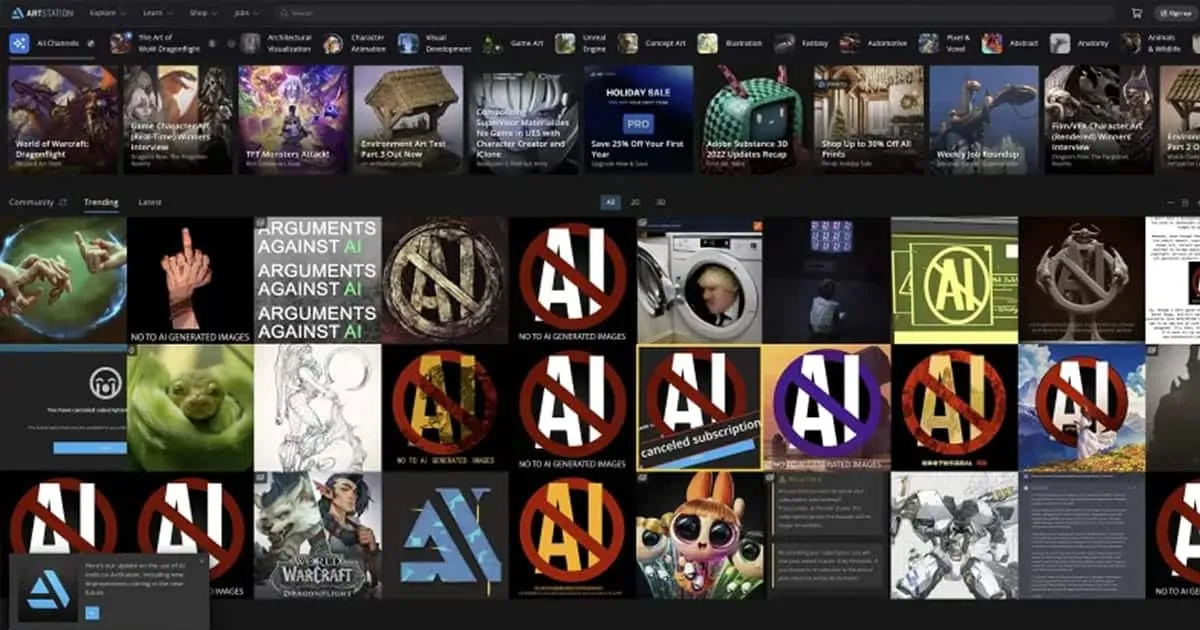The image size is (1200, 630).
Task: Open the Automotive channel
Action: point(873,43)
